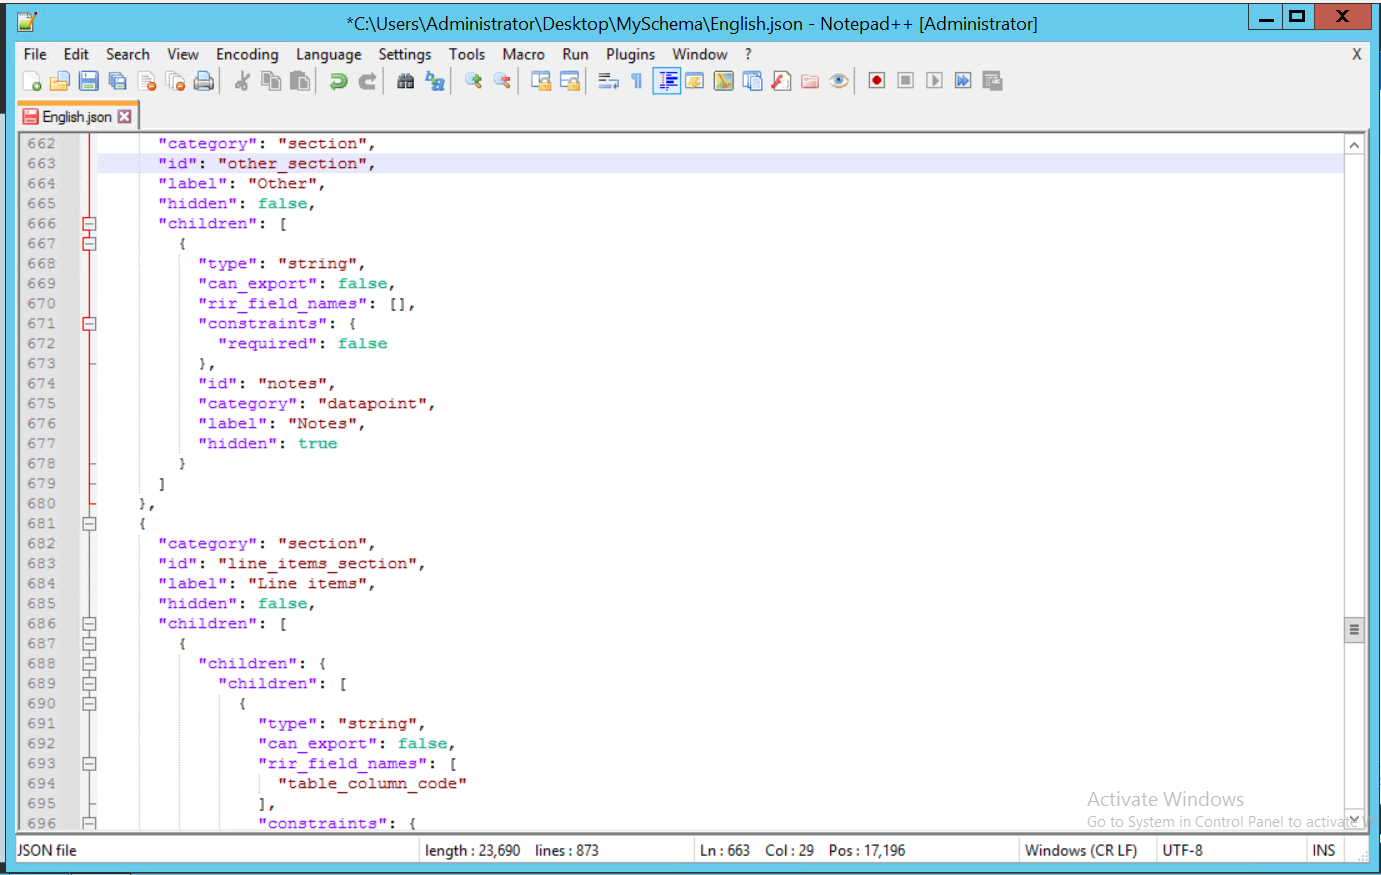The image size is (1381, 875).
Task: Play recorded macro using playback icon
Action: pos(934,80)
